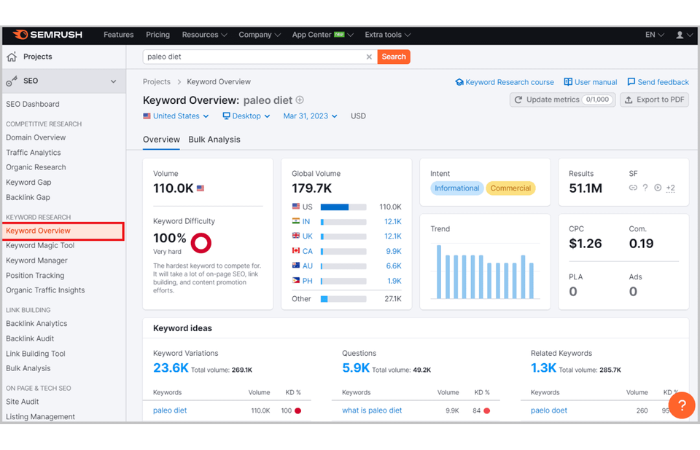
Task: Click the orange Search button
Action: [394, 57]
